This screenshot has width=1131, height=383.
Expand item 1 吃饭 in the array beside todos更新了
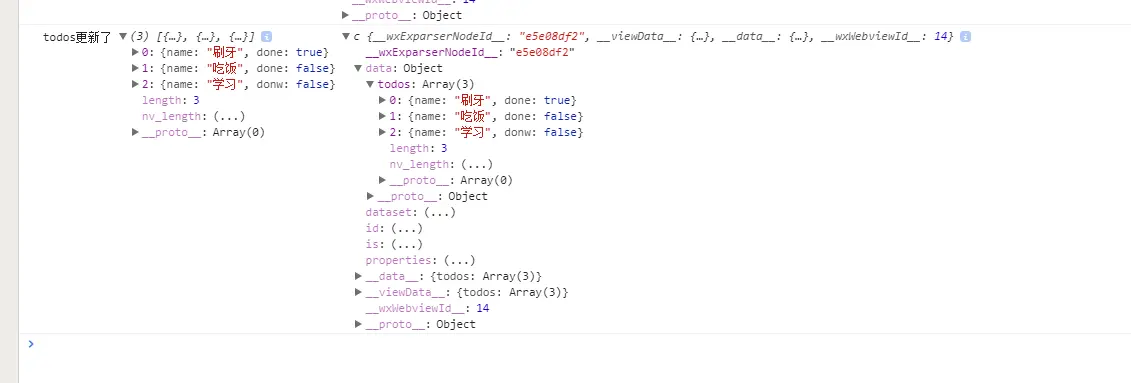pos(135,68)
